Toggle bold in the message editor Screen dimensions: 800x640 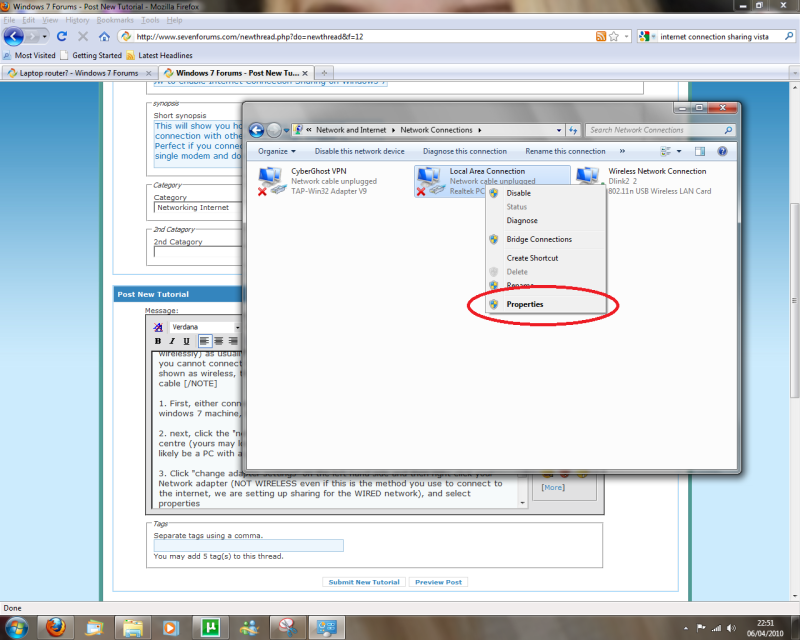158,341
